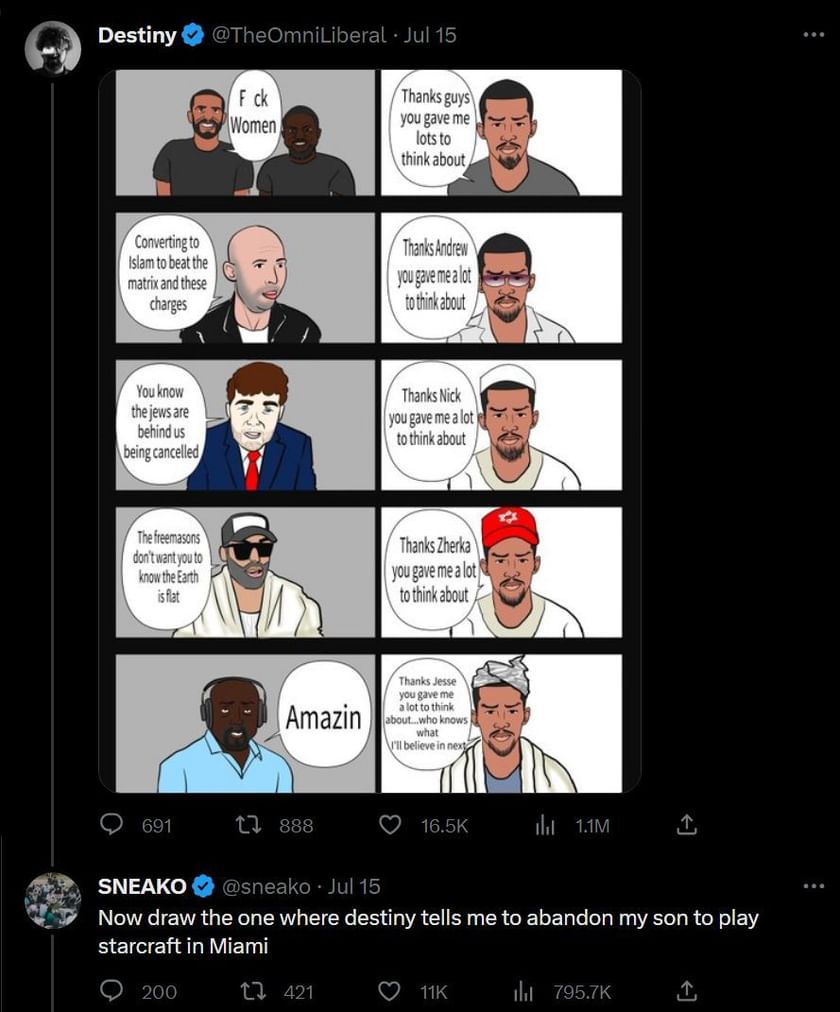Viewport: 840px width, 1012px height.
Task: Share Destiny's tweet
Action: coord(686,825)
